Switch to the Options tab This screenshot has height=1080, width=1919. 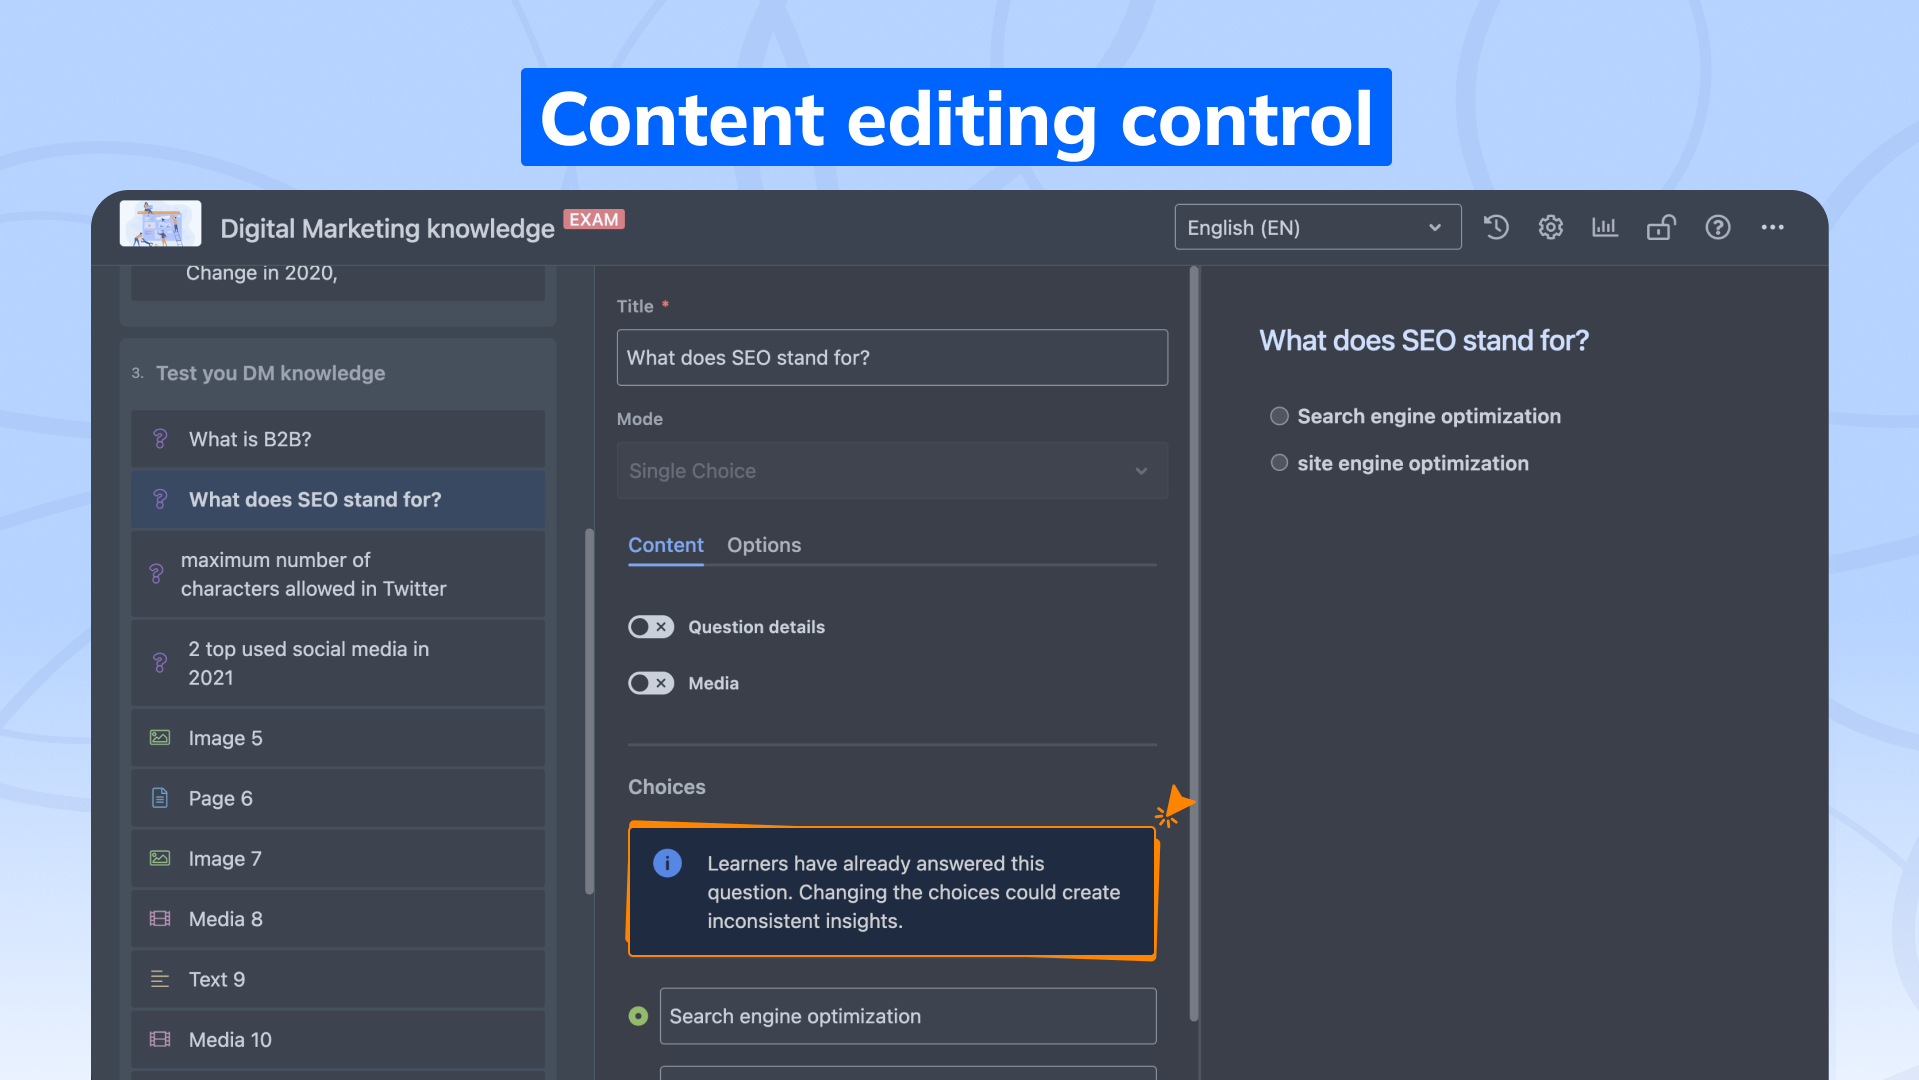click(763, 545)
